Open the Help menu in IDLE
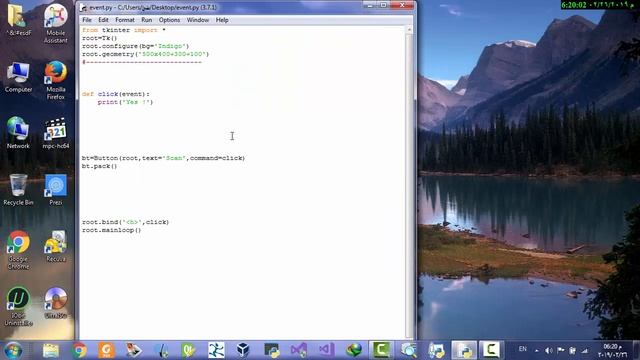The height and width of the screenshot is (360, 640). pos(222,20)
